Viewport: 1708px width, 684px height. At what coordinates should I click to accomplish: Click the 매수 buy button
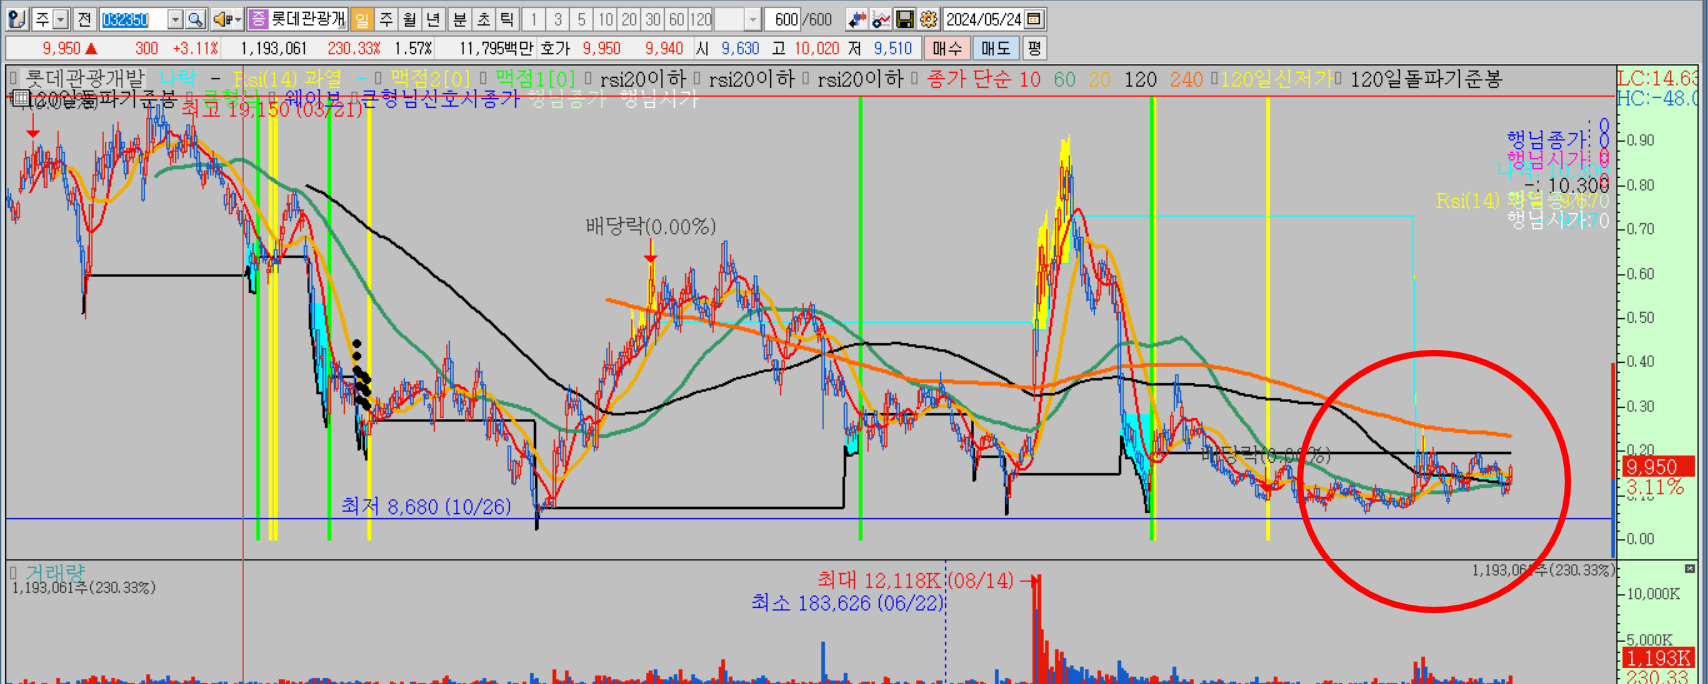[x=946, y=48]
